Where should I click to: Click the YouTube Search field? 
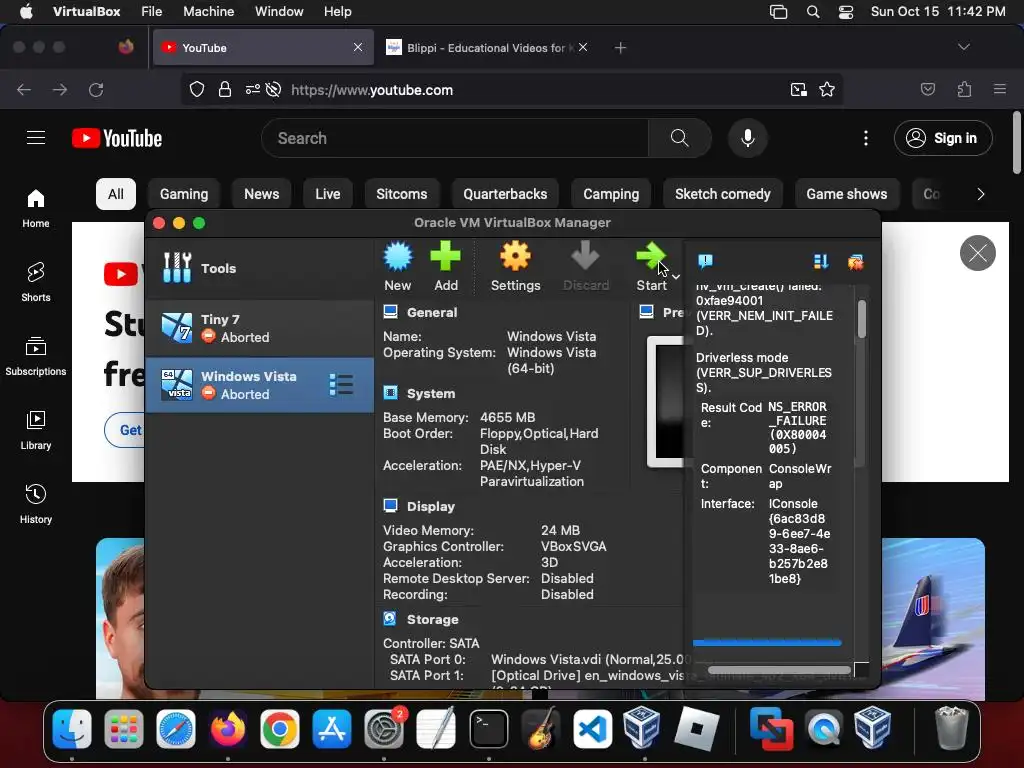[455, 138]
